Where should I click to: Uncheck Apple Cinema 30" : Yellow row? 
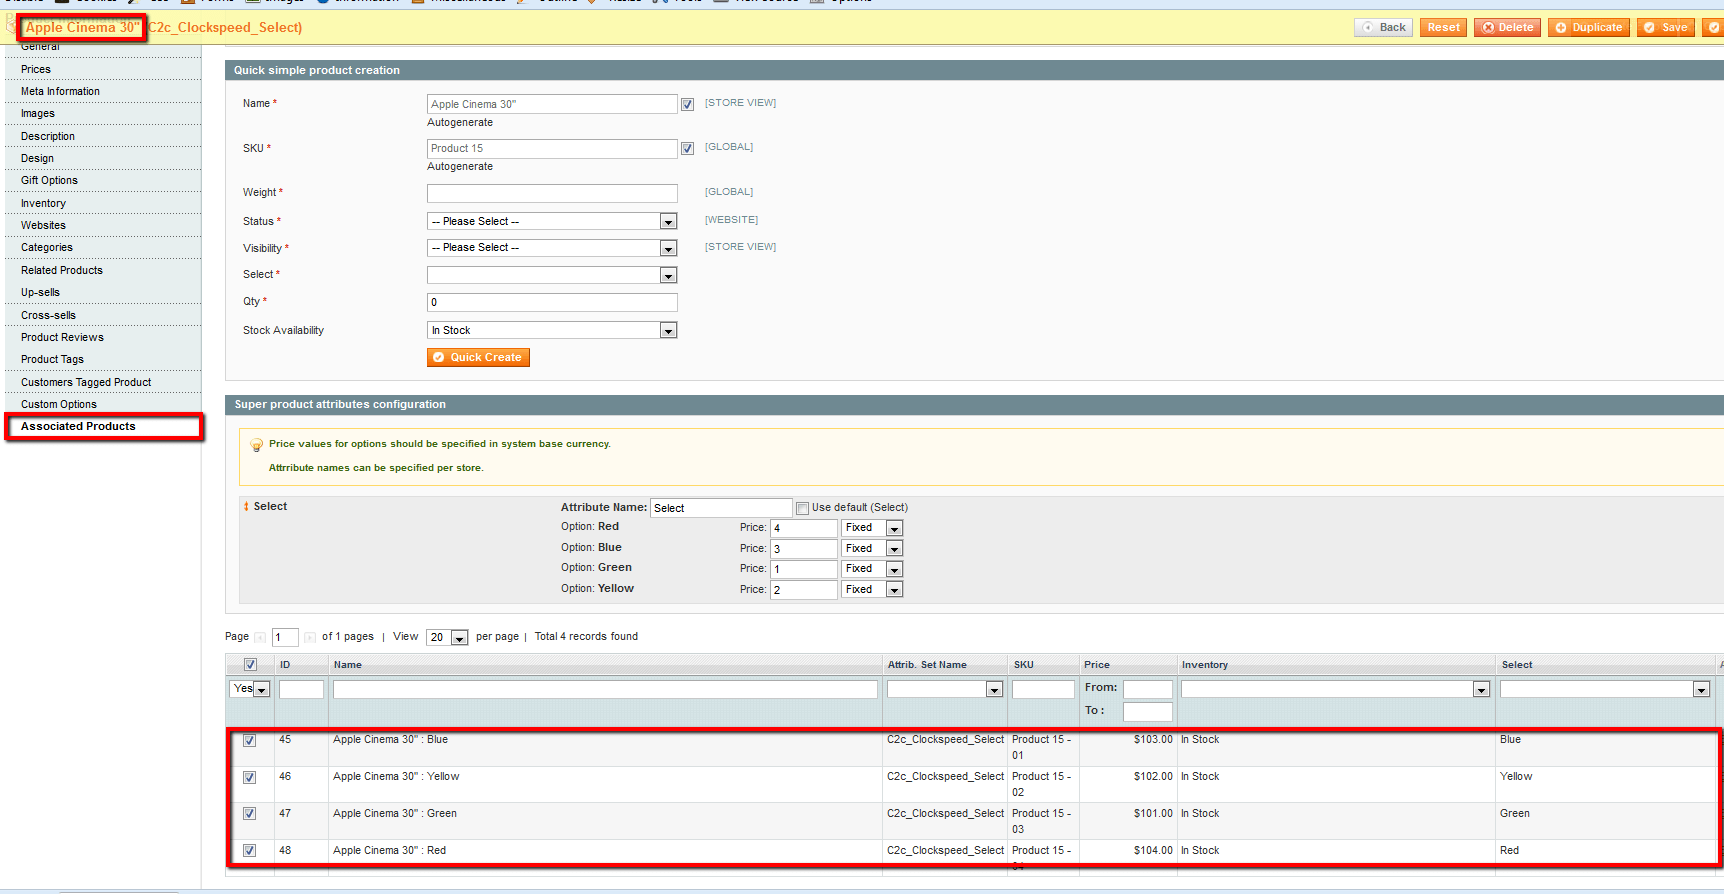(x=249, y=778)
